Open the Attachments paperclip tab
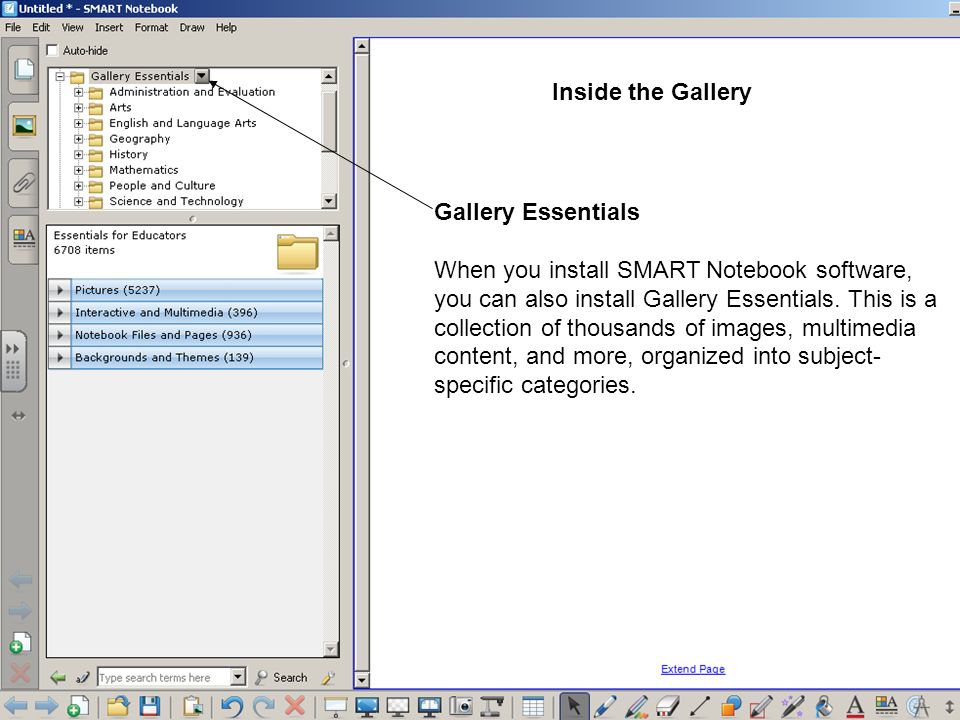The image size is (960, 720). point(24,182)
